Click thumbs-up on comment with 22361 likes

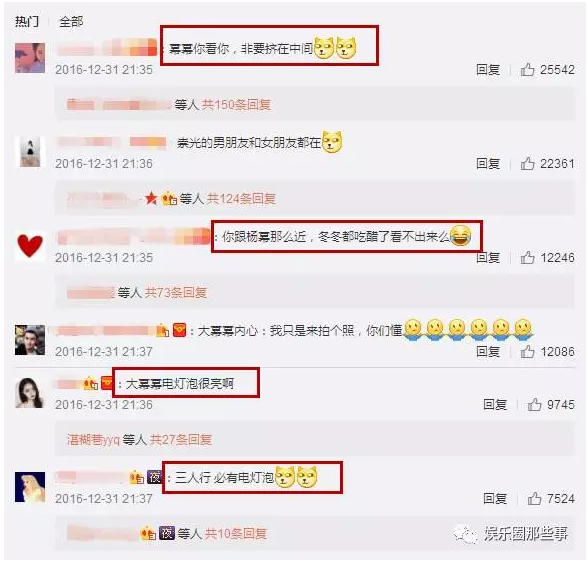click(x=527, y=164)
